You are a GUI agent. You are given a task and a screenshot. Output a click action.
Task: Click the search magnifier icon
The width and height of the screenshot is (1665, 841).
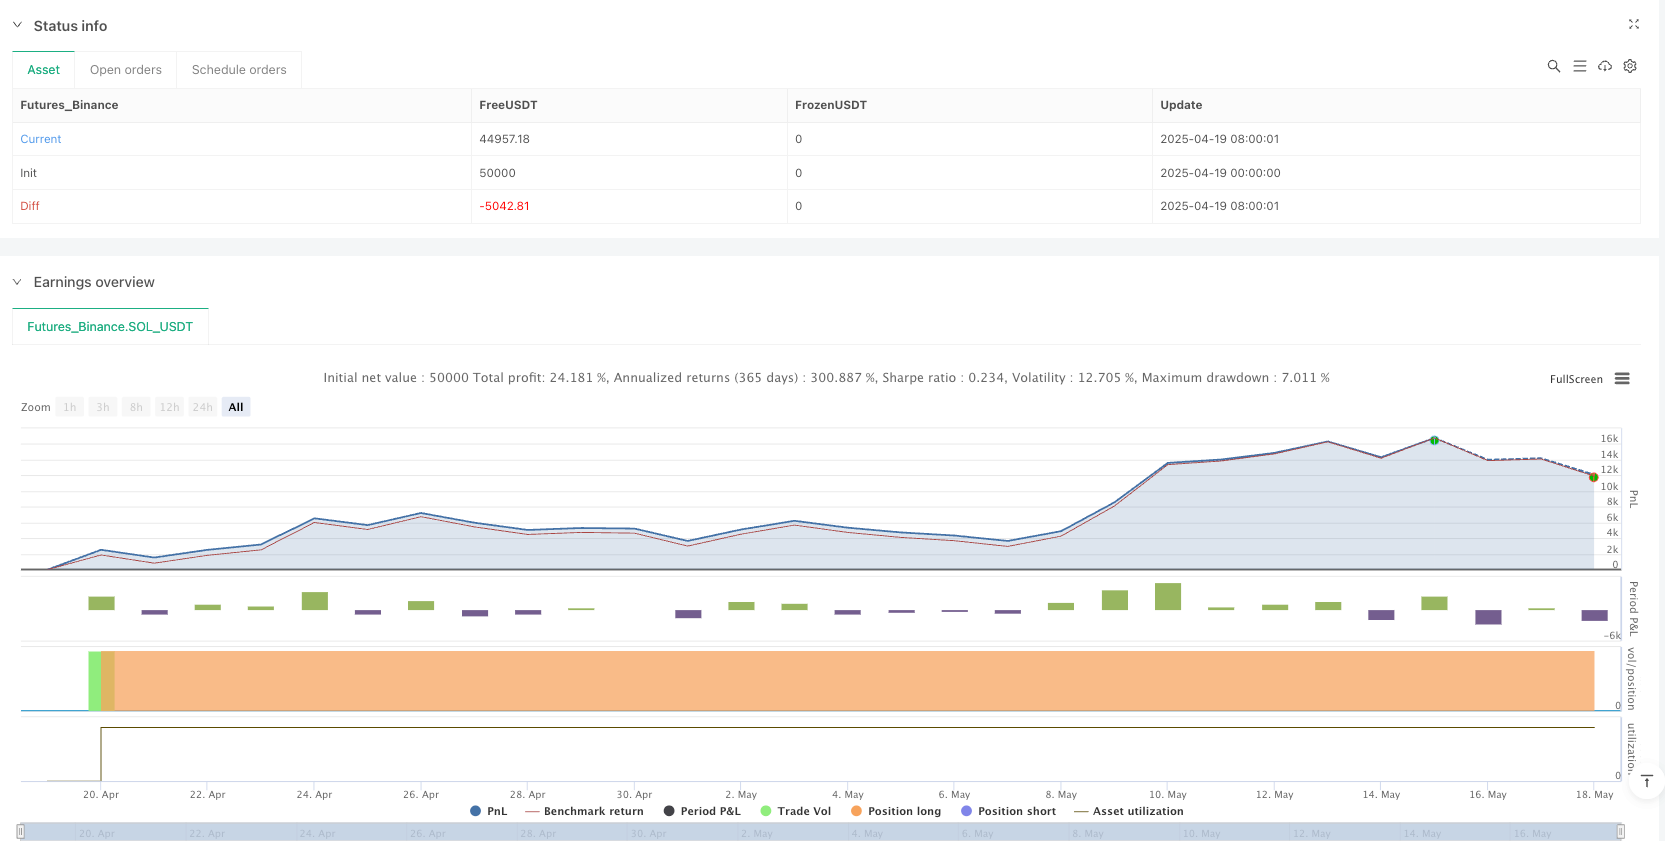pyautogui.click(x=1553, y=66)
